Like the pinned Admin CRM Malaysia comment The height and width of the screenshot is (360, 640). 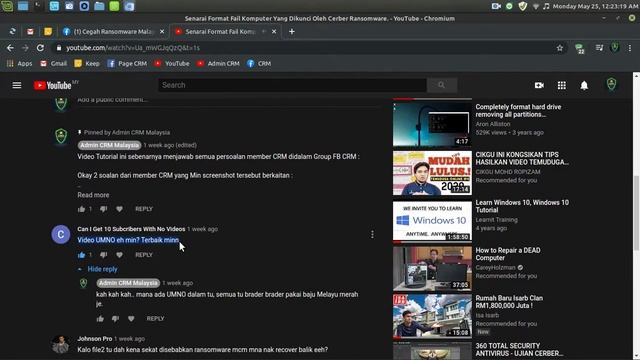[81, 209]
